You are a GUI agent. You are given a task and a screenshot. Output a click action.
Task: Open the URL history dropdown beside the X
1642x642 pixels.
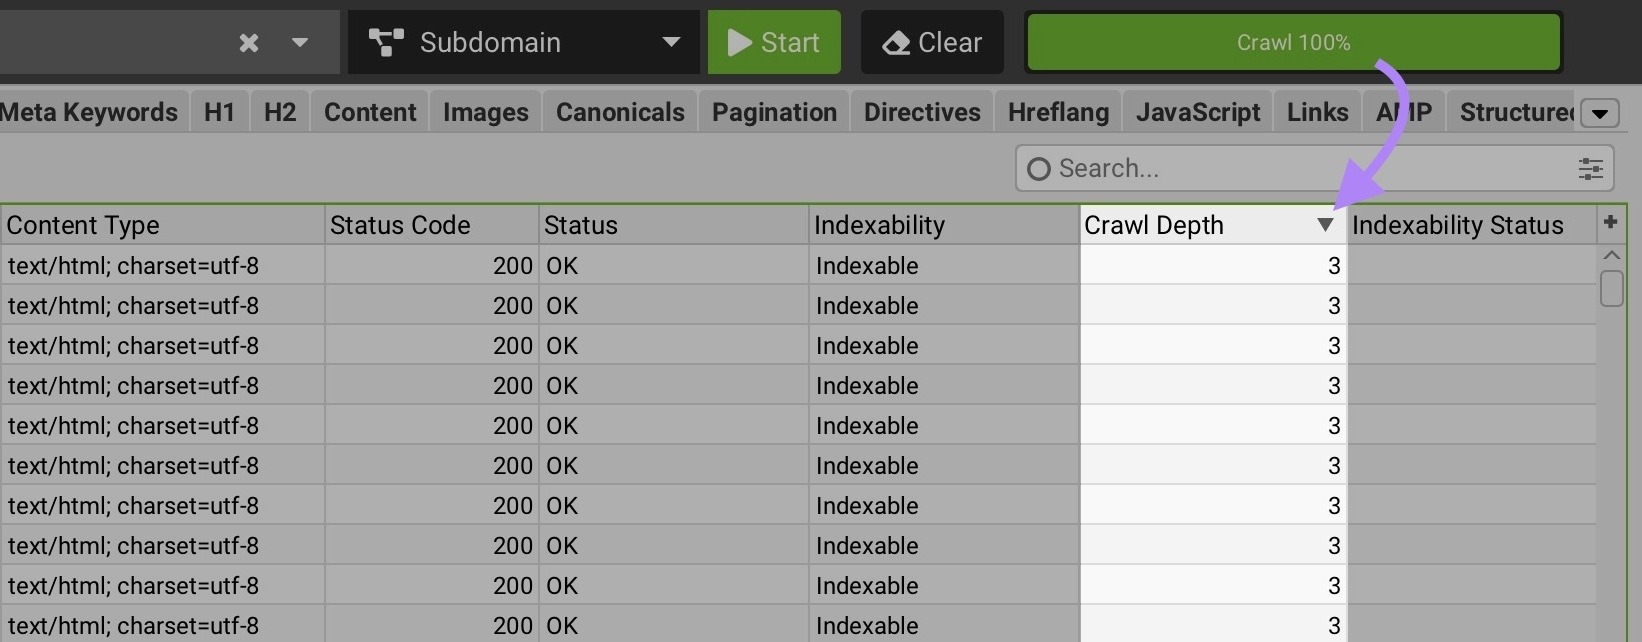(x=300, y=43)
